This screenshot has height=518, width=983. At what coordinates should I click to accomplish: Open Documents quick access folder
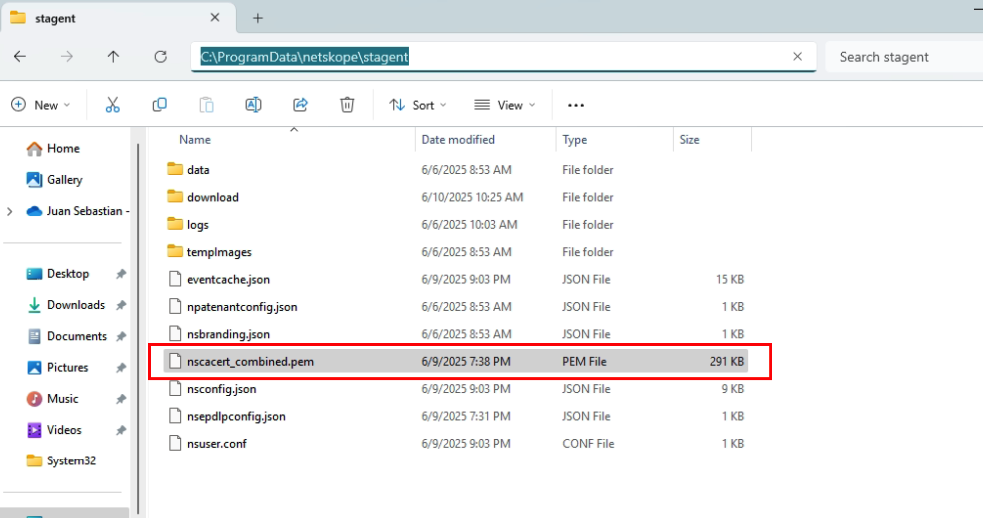click(66, 337)
